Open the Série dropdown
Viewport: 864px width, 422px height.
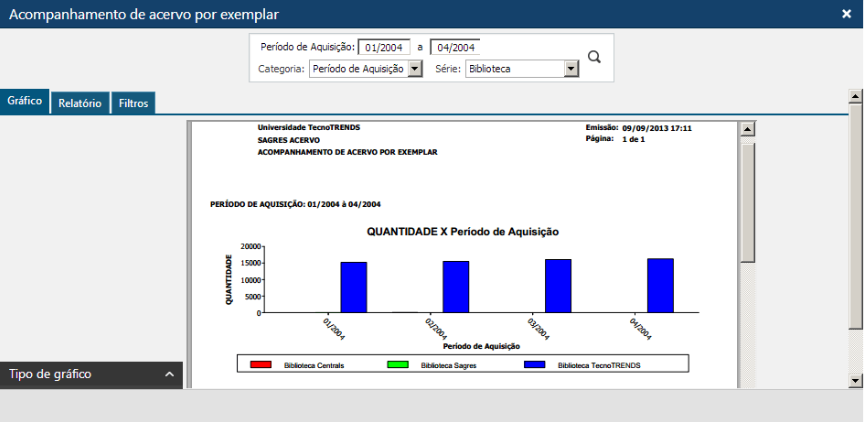click(571, 69)
